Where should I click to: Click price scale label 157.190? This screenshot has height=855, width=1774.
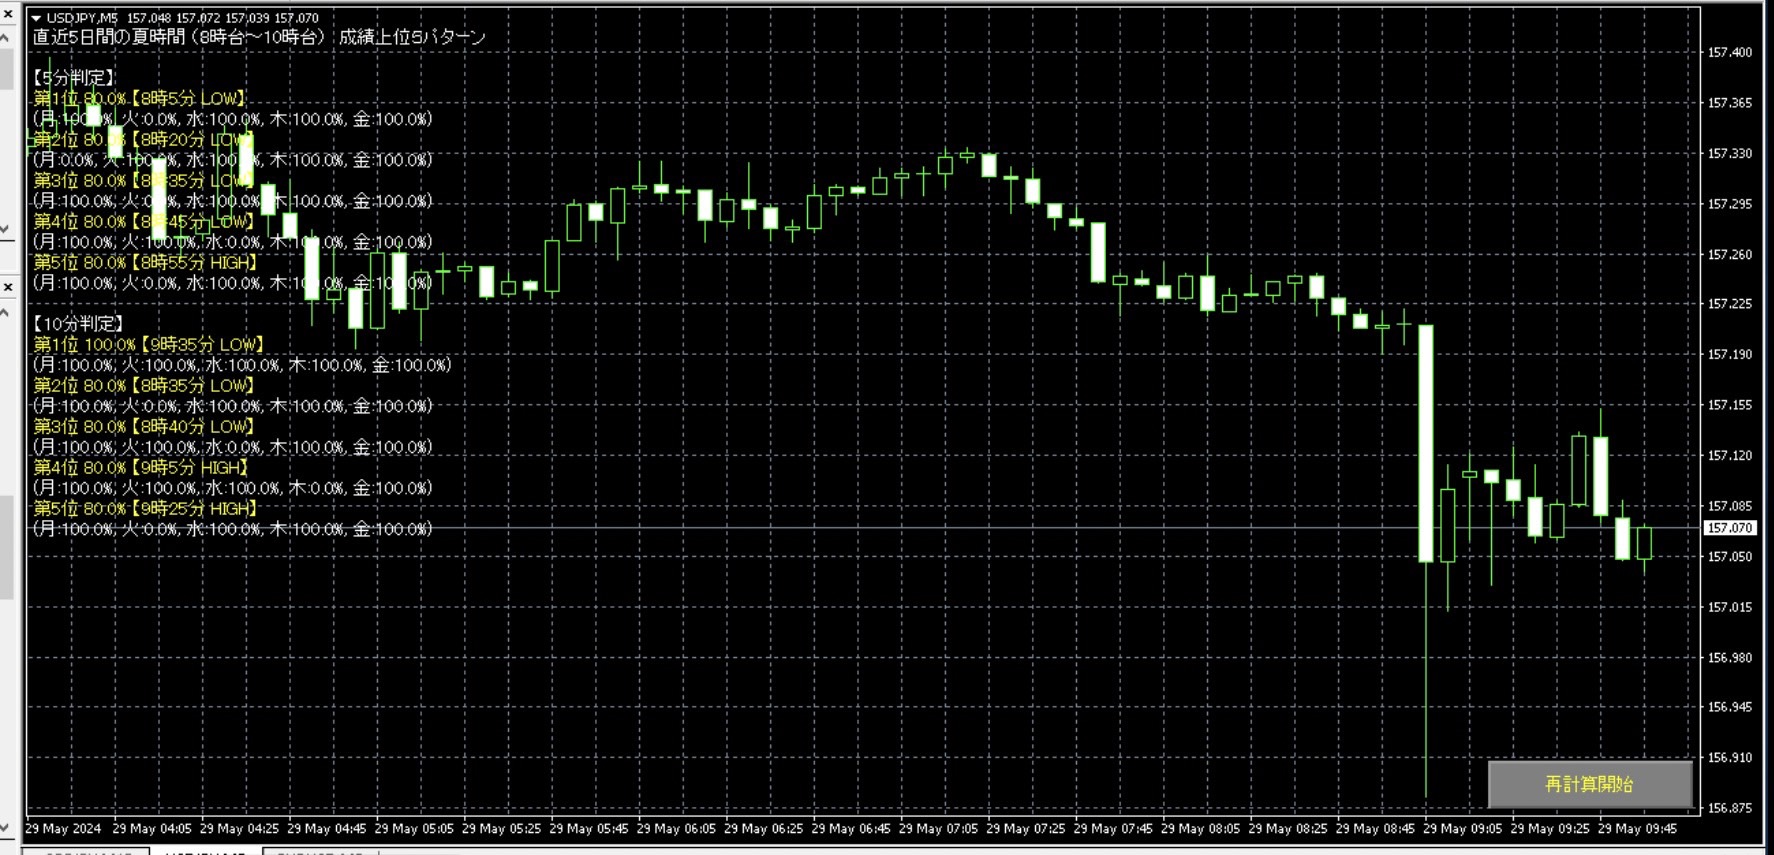pos(1730,354)
